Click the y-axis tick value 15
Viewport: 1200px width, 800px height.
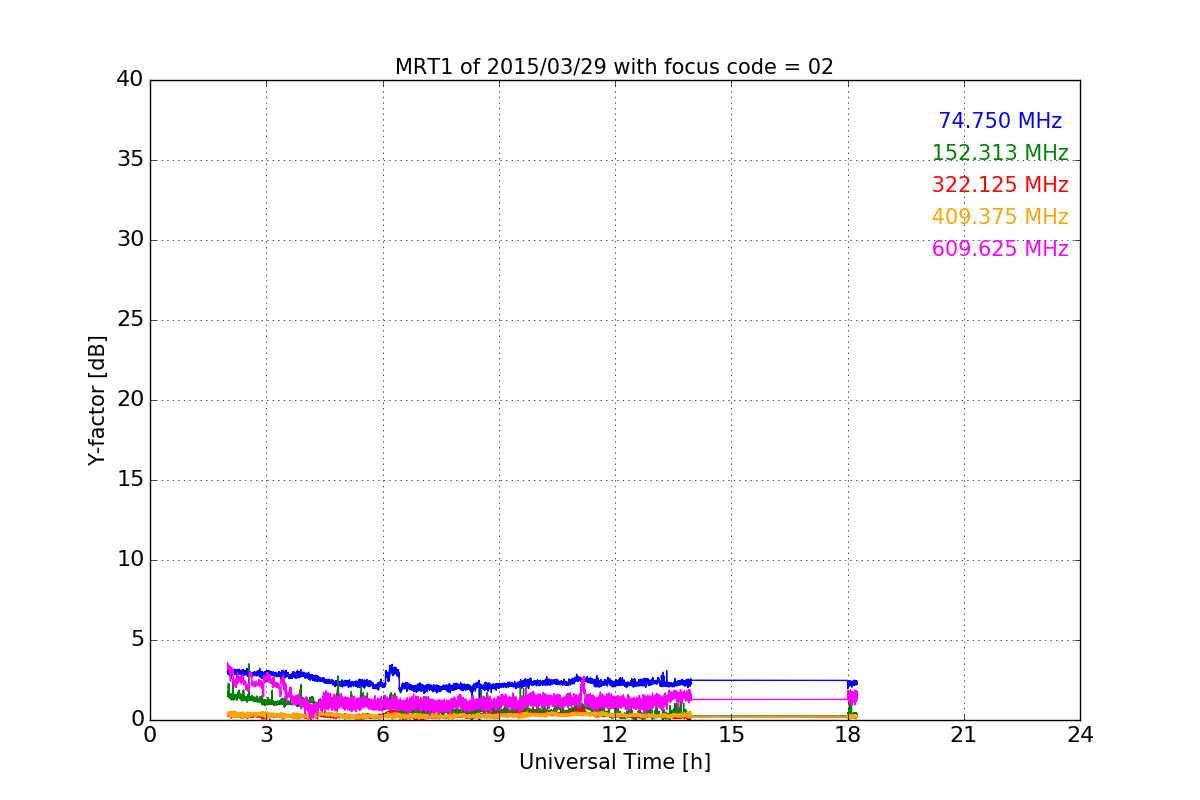[130, 480]
